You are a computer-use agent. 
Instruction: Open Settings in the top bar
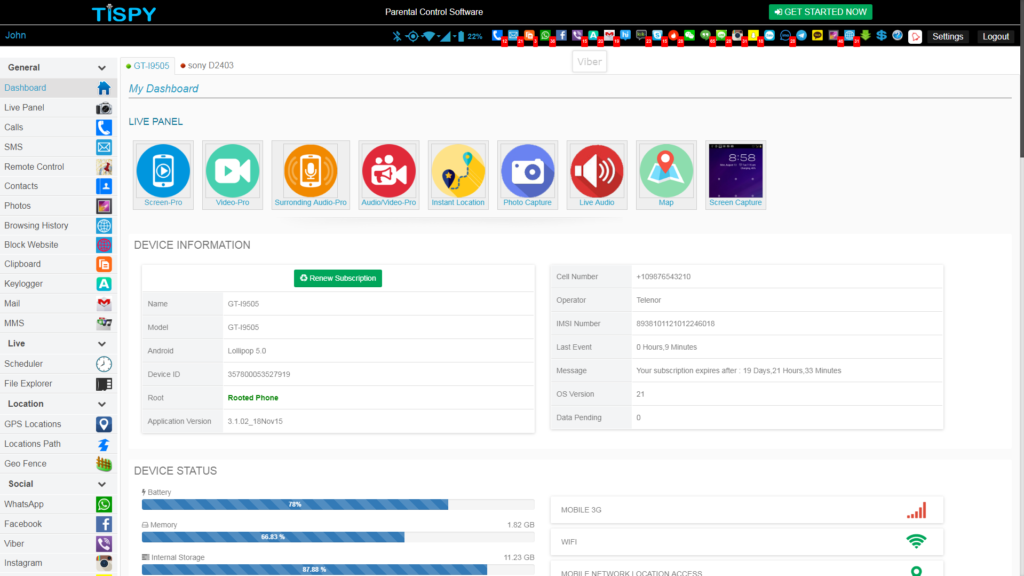click(947, 36)
